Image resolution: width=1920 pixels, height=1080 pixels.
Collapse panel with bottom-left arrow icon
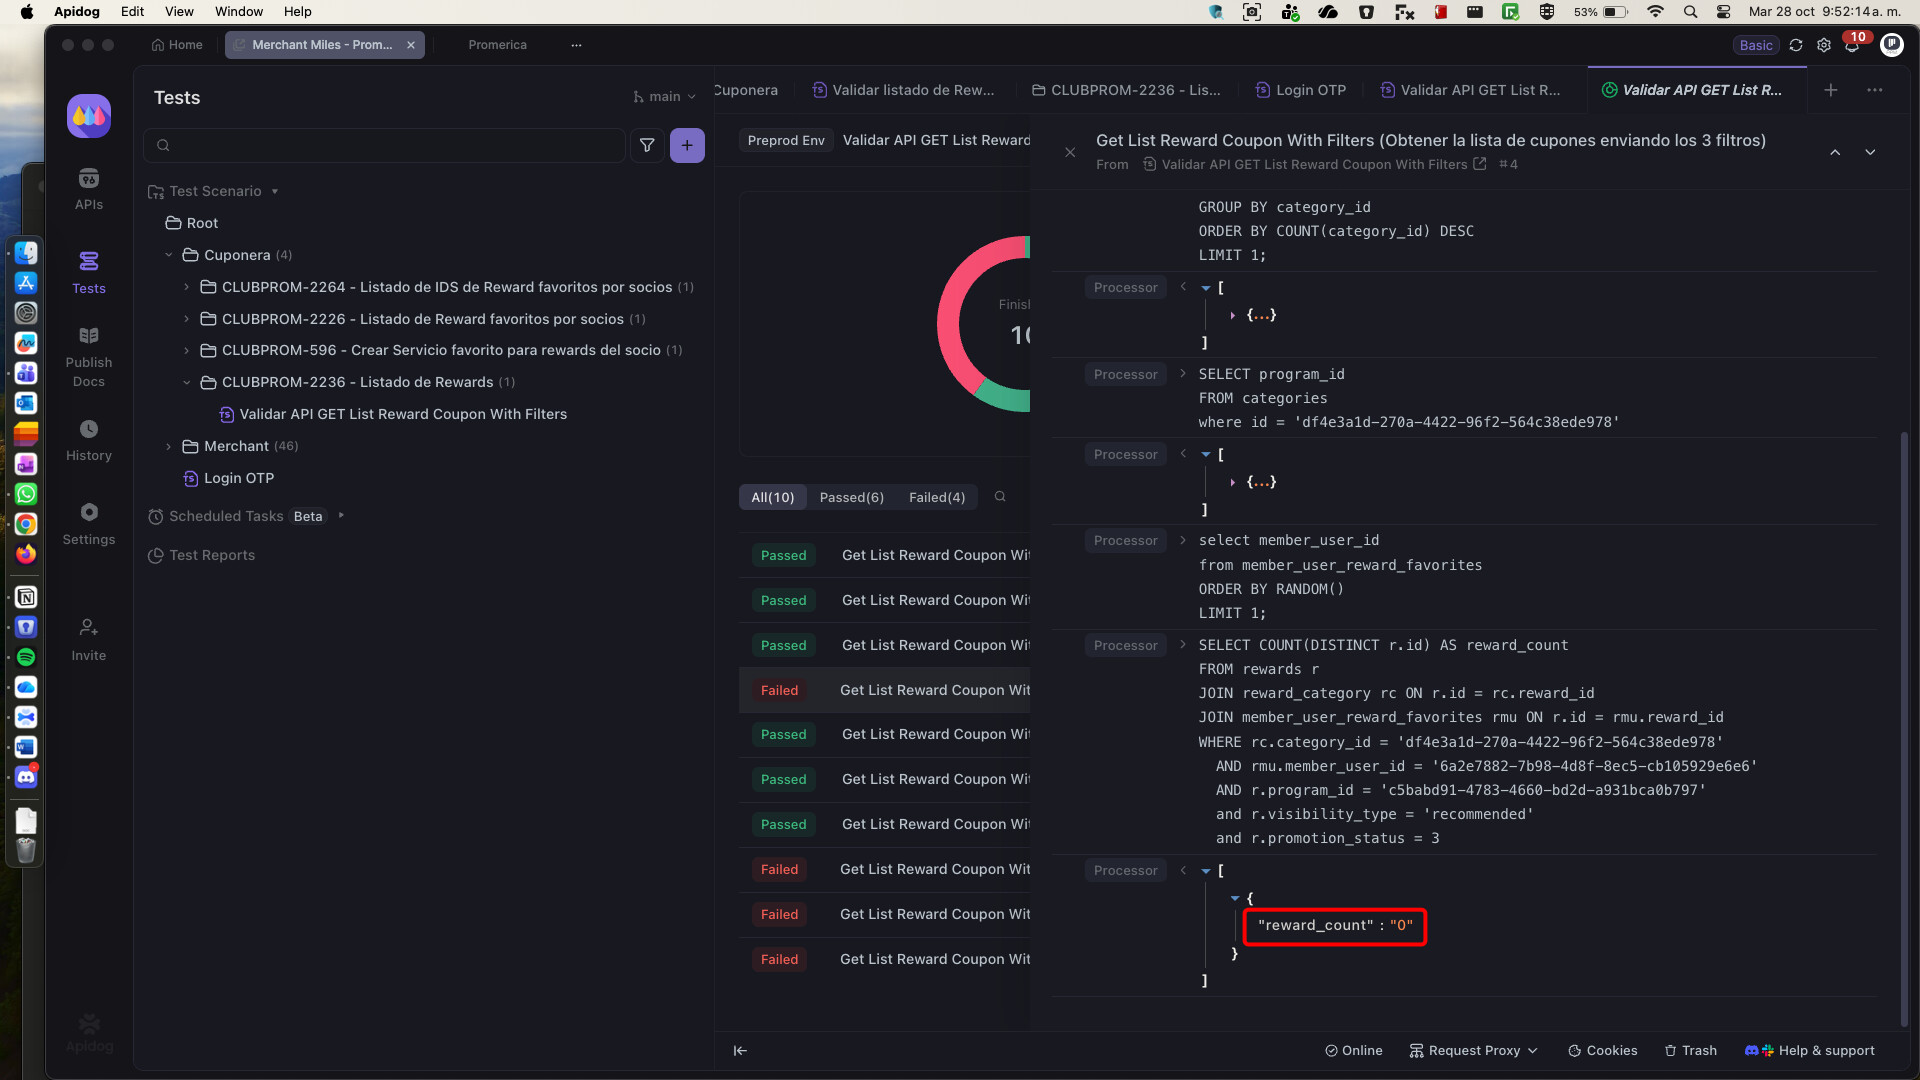(740, 1050)
